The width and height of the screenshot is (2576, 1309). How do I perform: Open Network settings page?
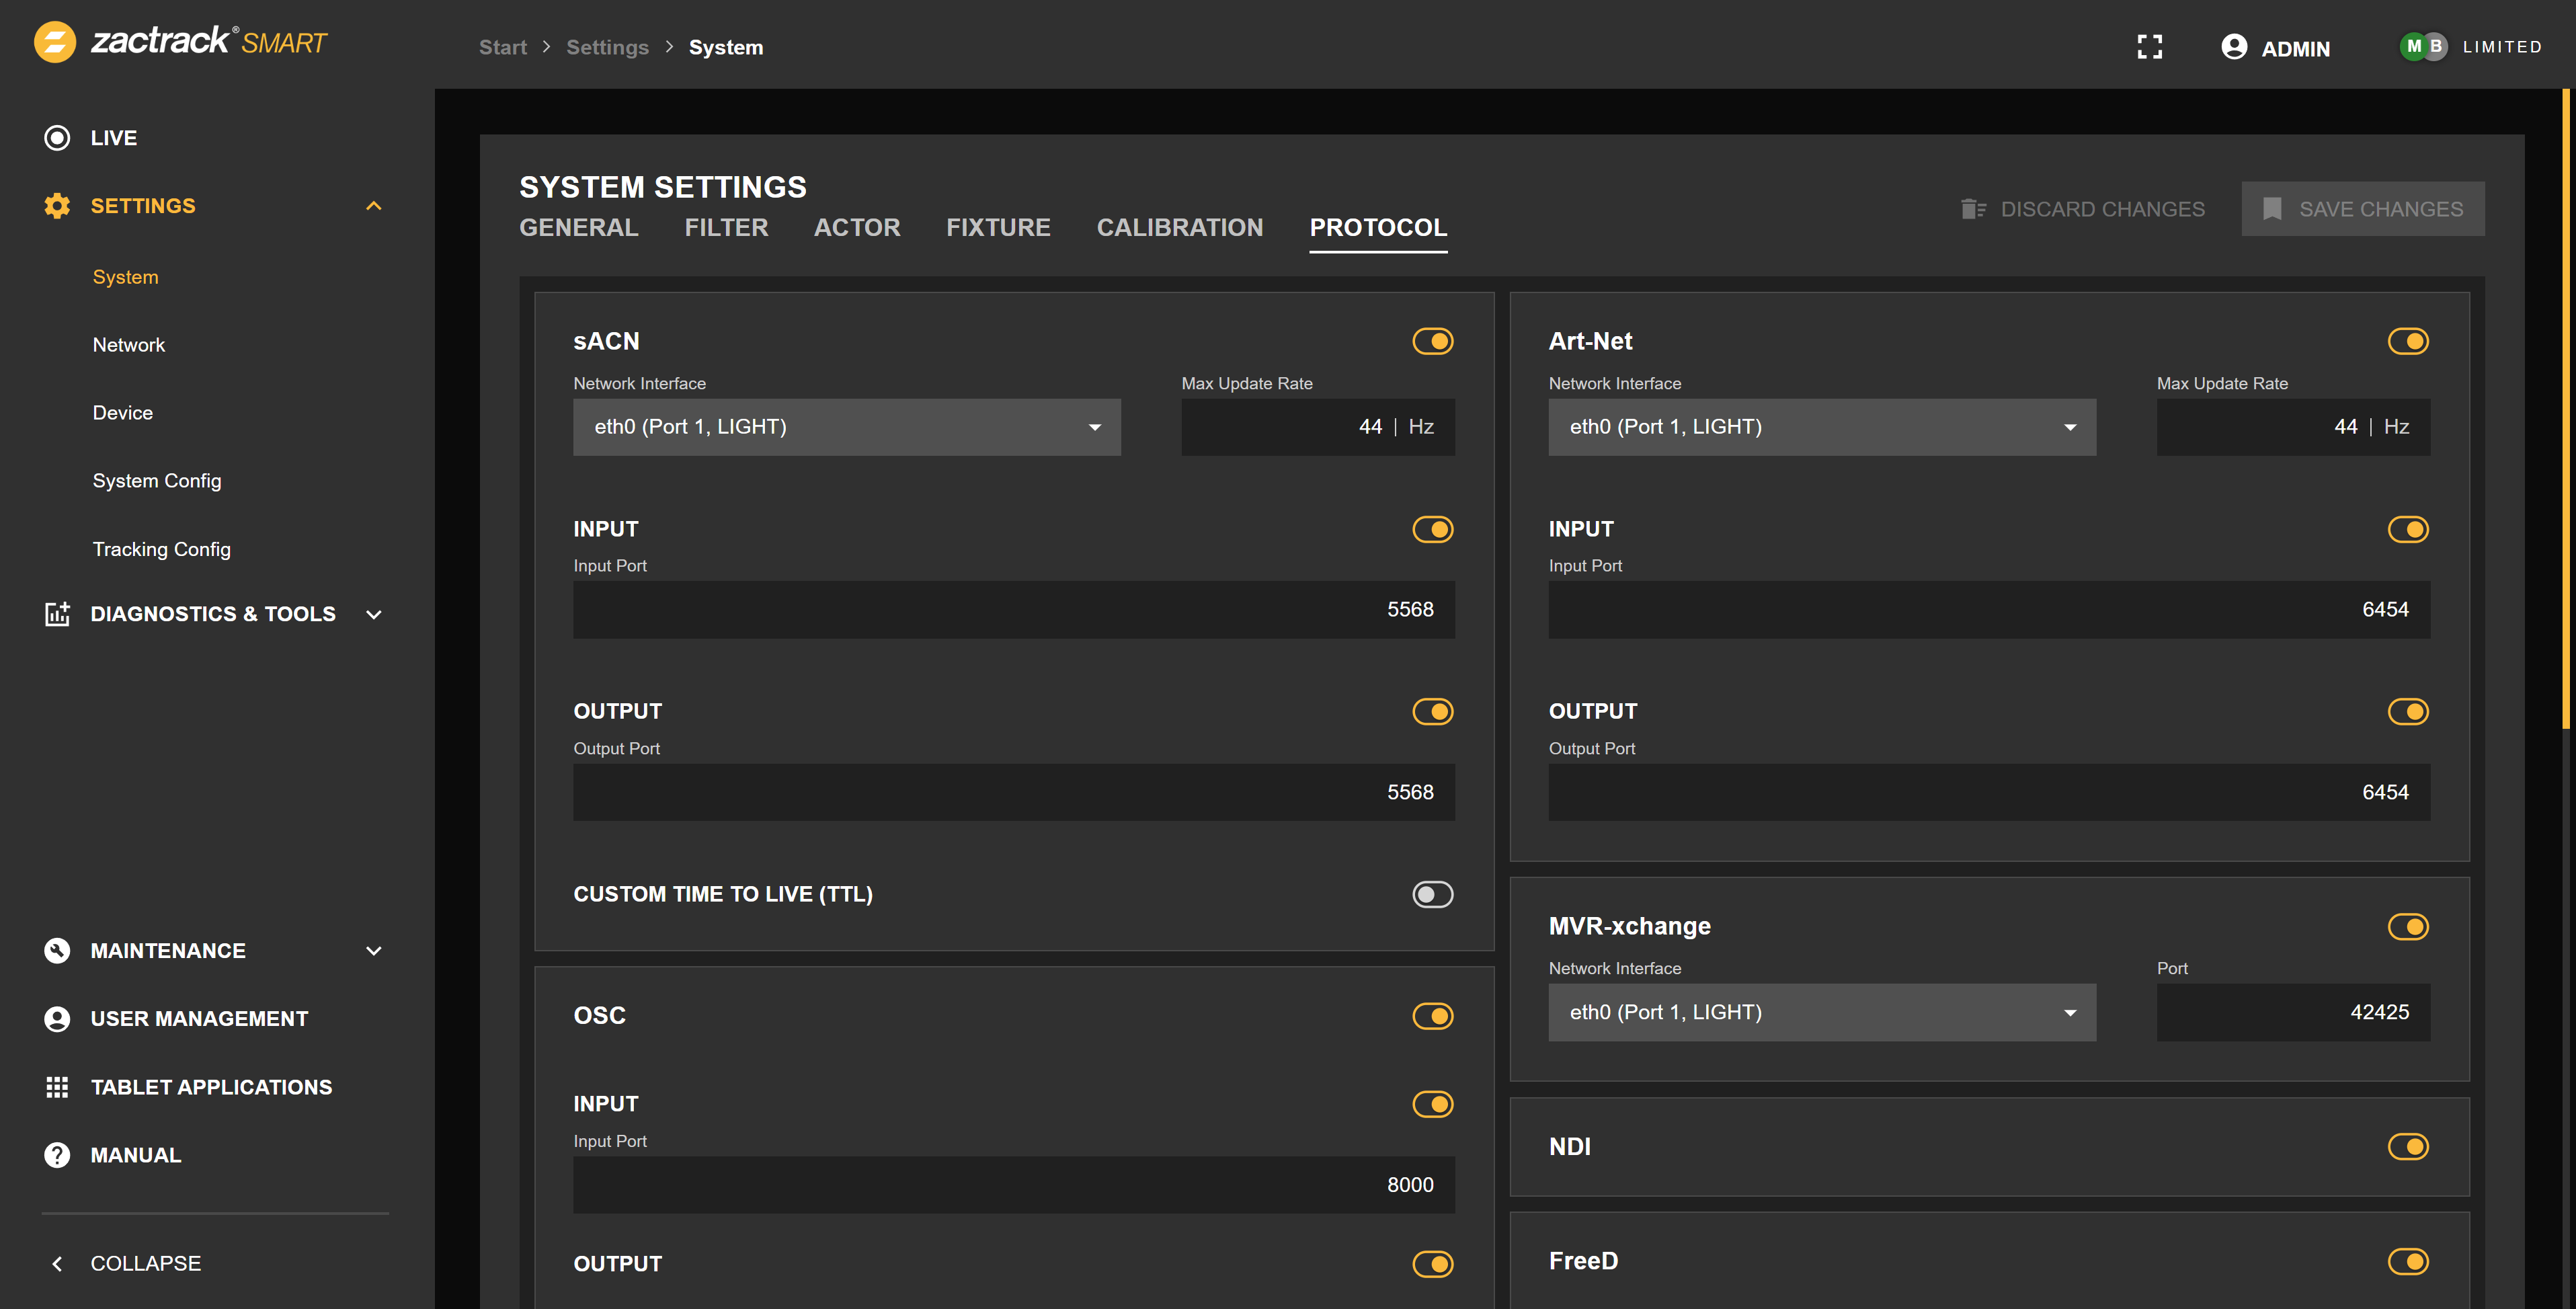[x=128, y=345]
